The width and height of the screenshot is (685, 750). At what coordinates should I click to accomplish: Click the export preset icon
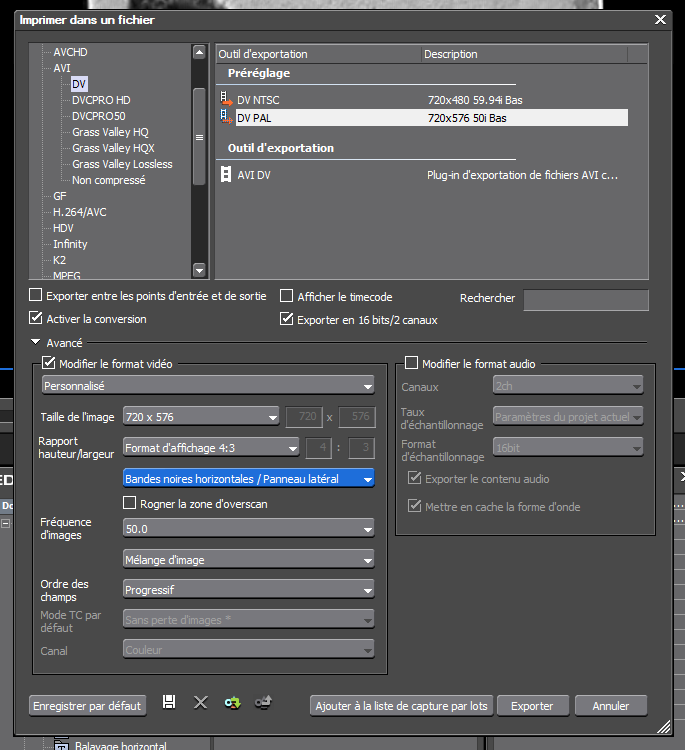coord(264,702)
